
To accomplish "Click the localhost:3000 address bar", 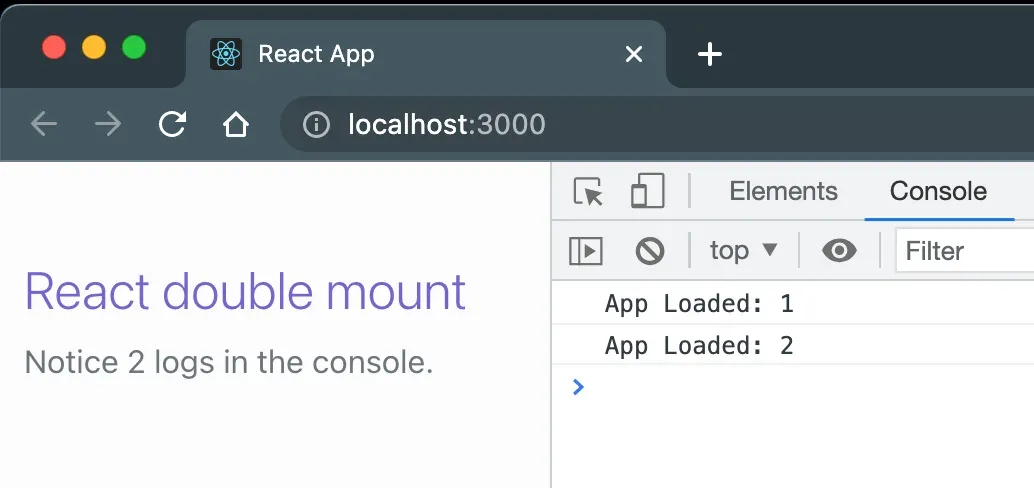I will [x=657, y=124].
